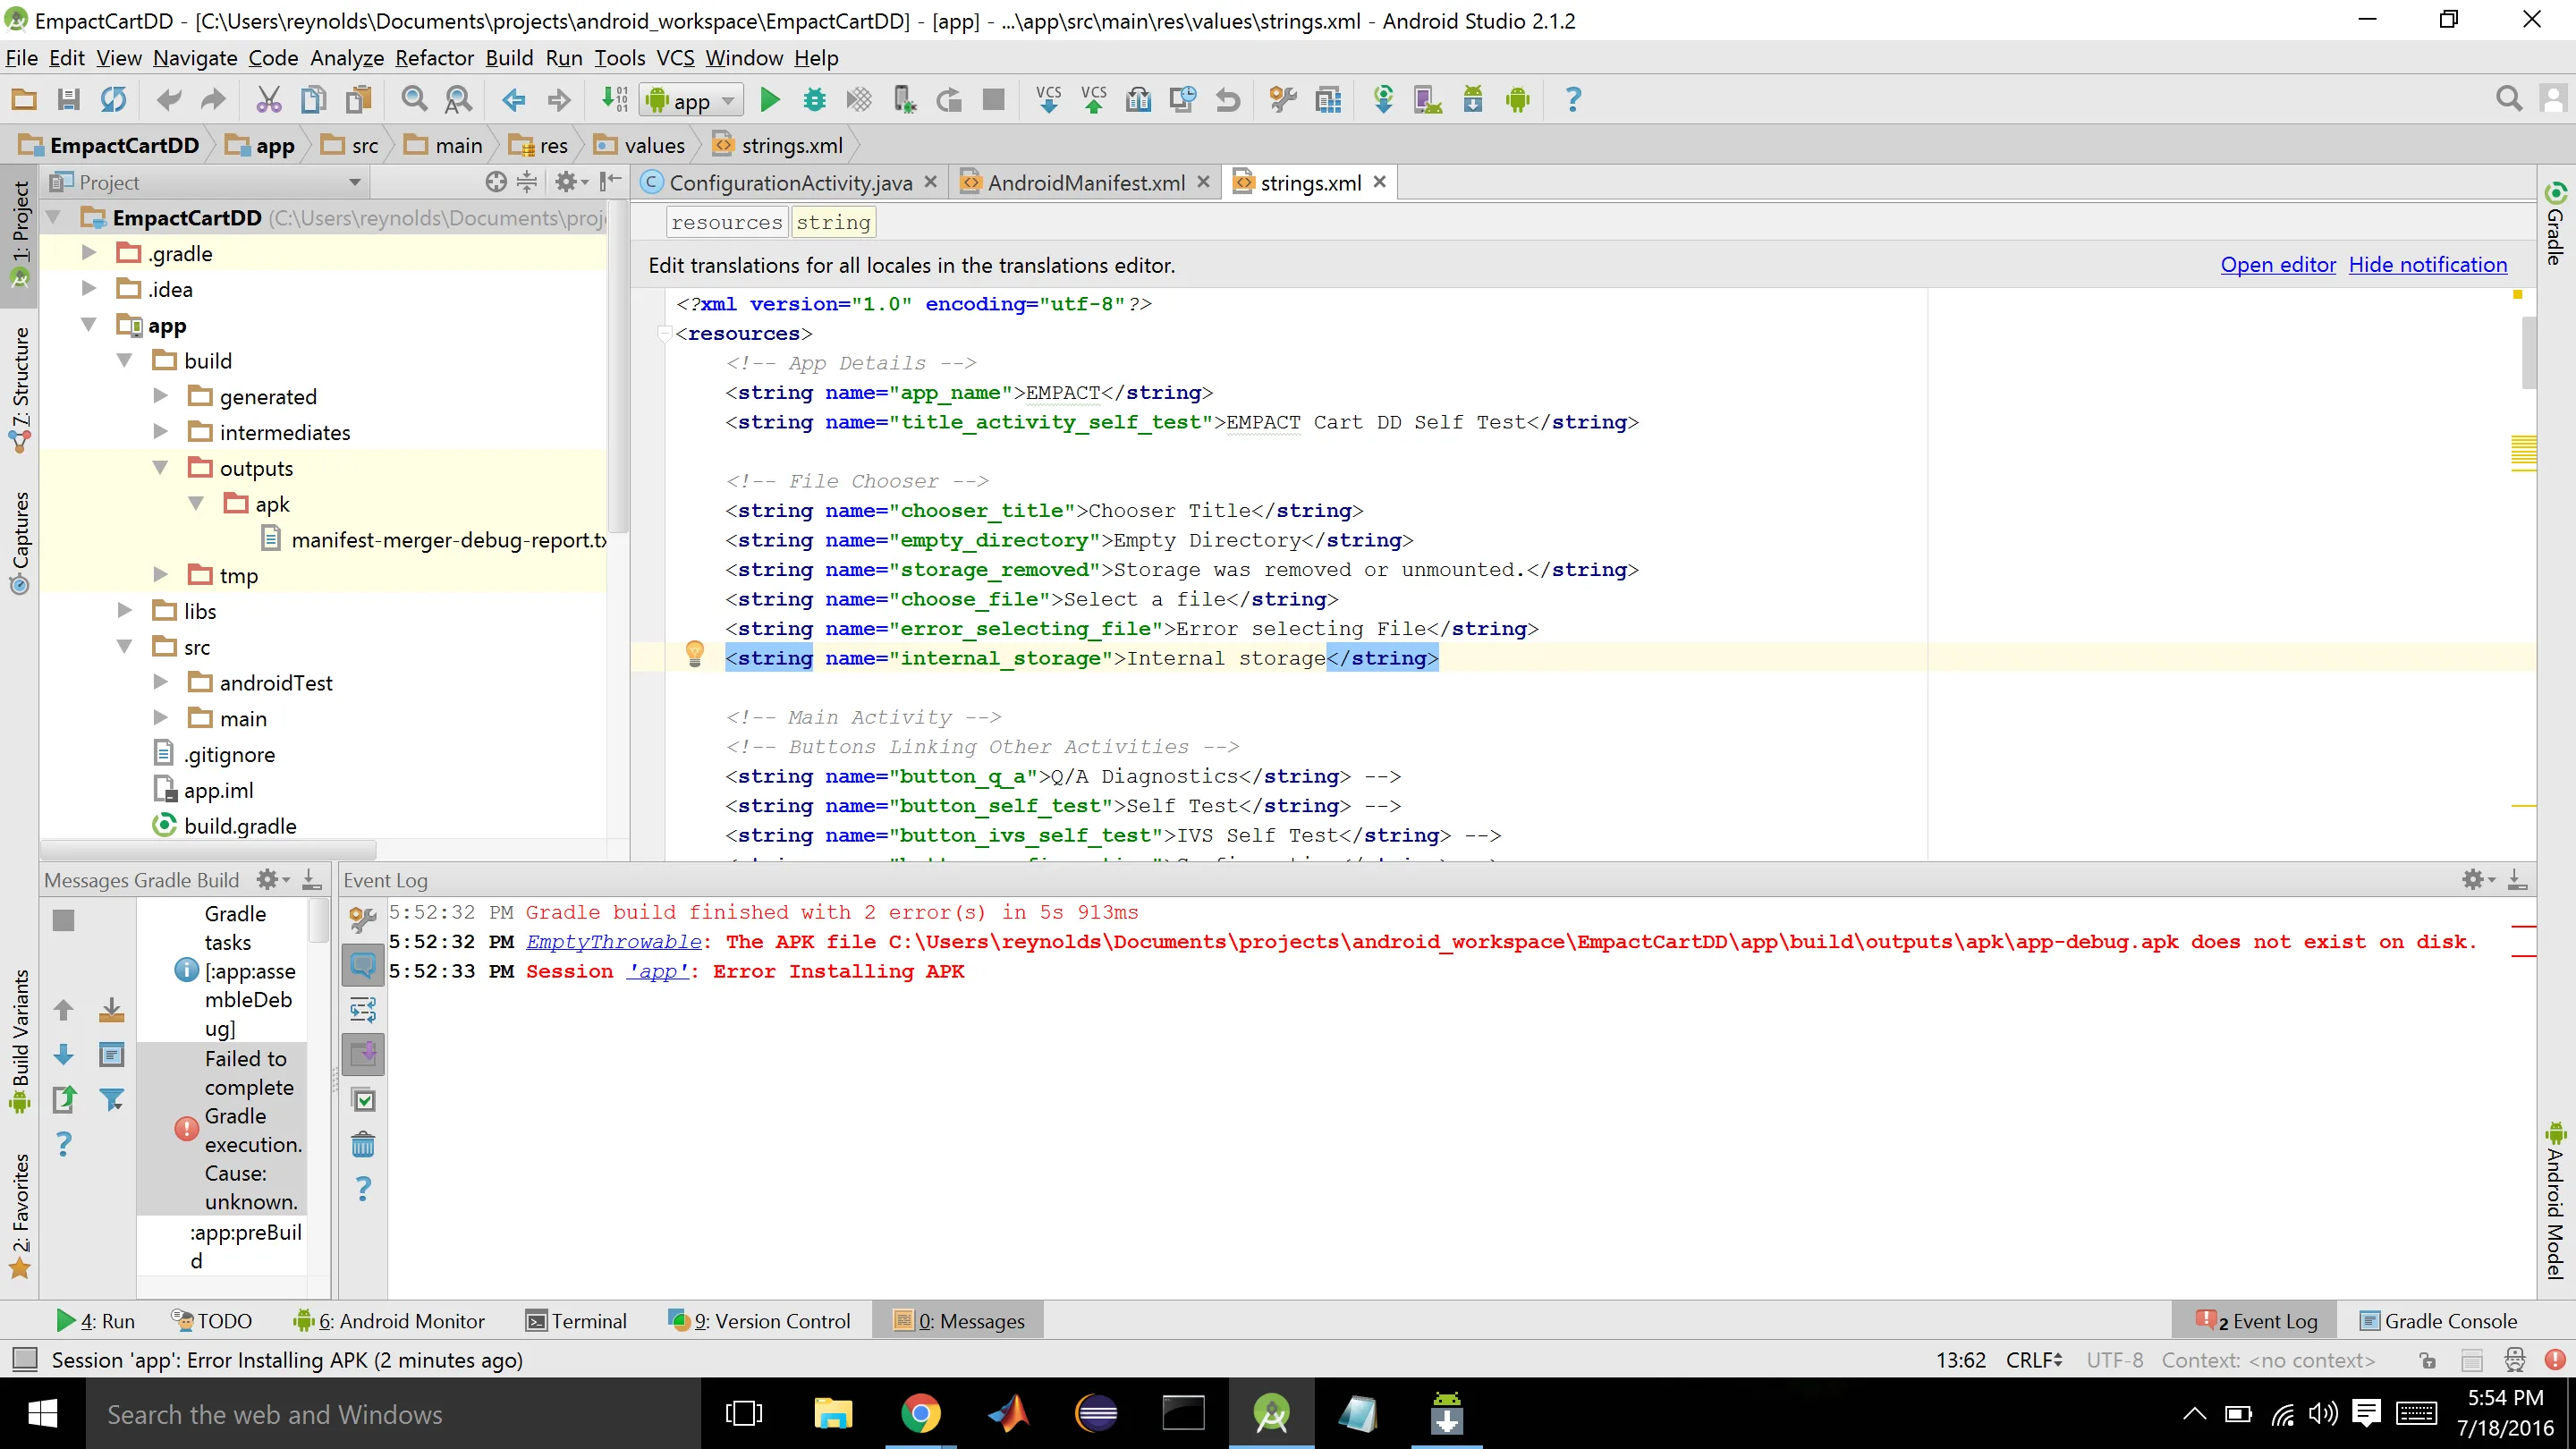2576x1449 pixels.
Task: Toggle the 7: Structure tool window
Action: (20, 390)
